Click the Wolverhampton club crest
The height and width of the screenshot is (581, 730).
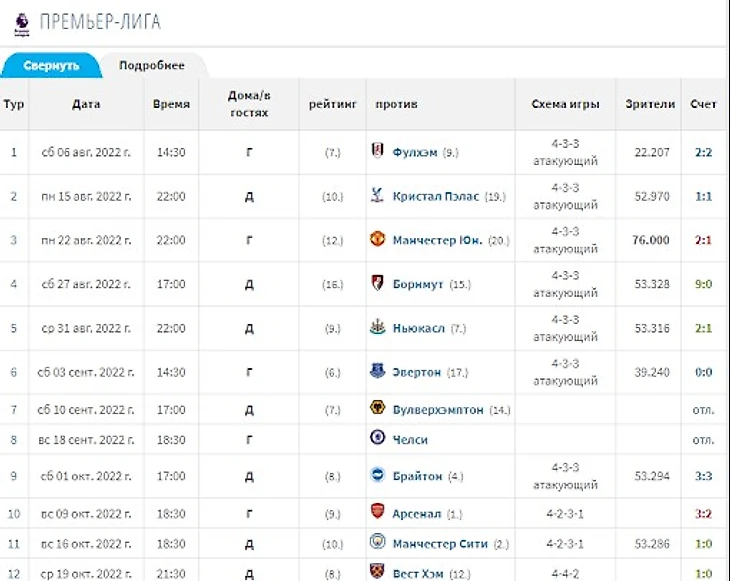tap(376, 409)
